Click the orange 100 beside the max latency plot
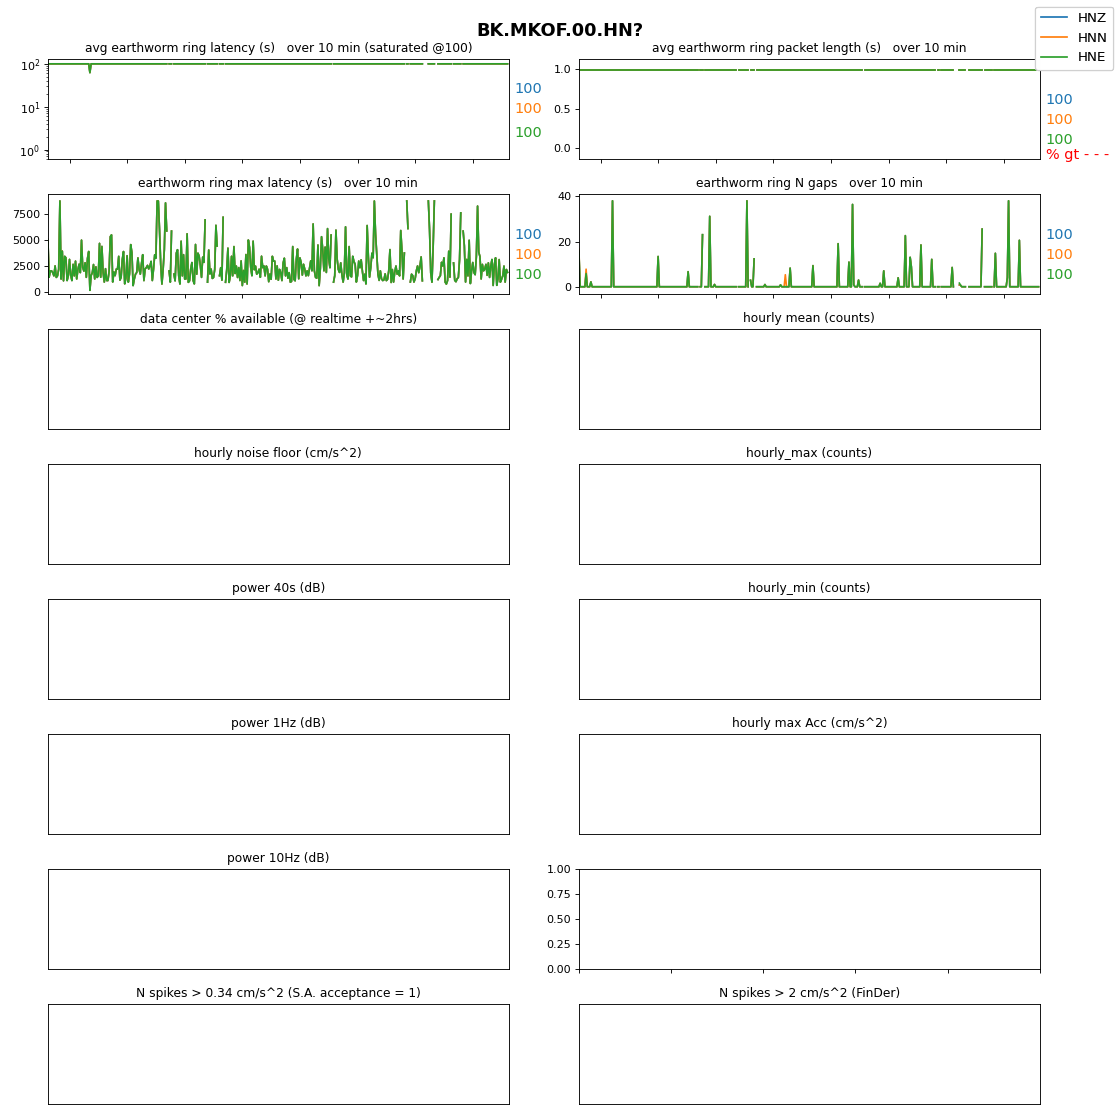Viewport: 1120px width, 1120px height. pos(529,254)
